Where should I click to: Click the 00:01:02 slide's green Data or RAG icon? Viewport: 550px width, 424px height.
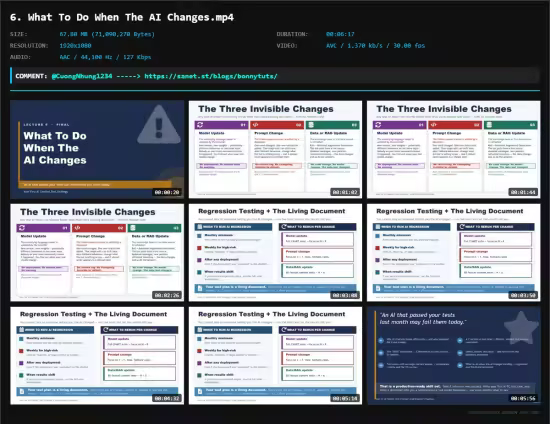click(311, 125)
